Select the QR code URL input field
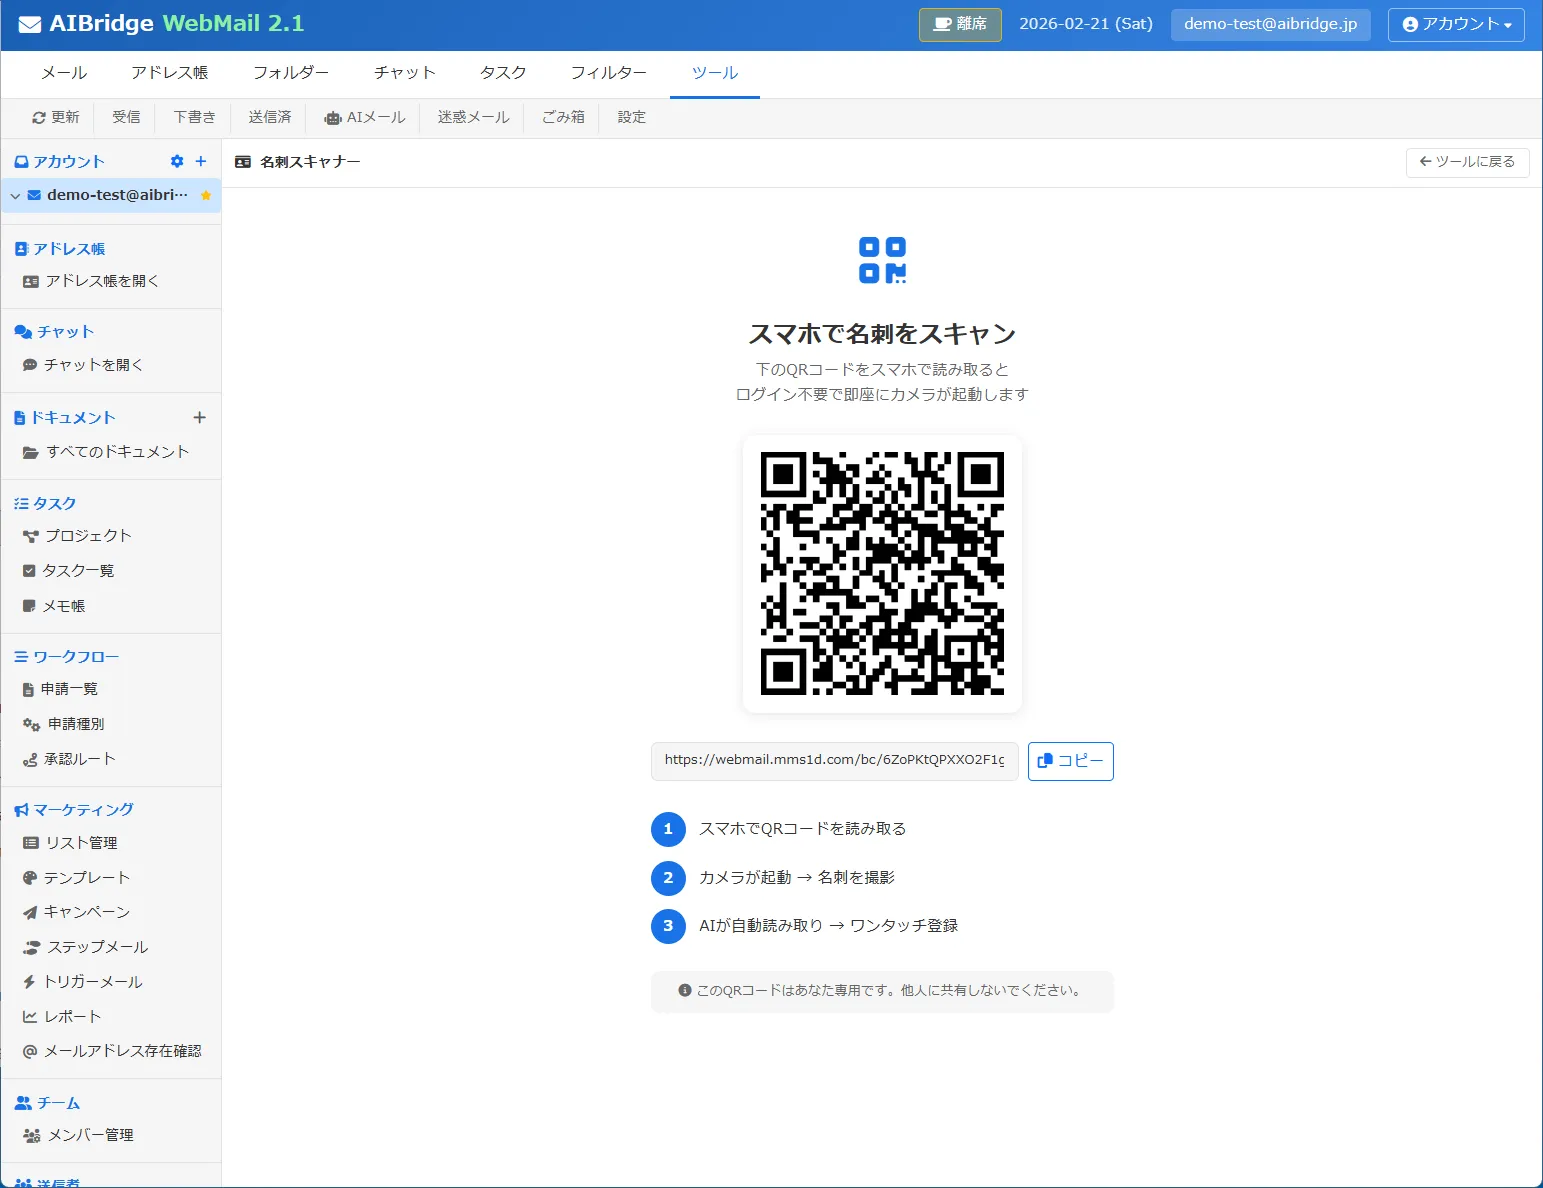The image size is (1543, 1188). click(834, 761)
